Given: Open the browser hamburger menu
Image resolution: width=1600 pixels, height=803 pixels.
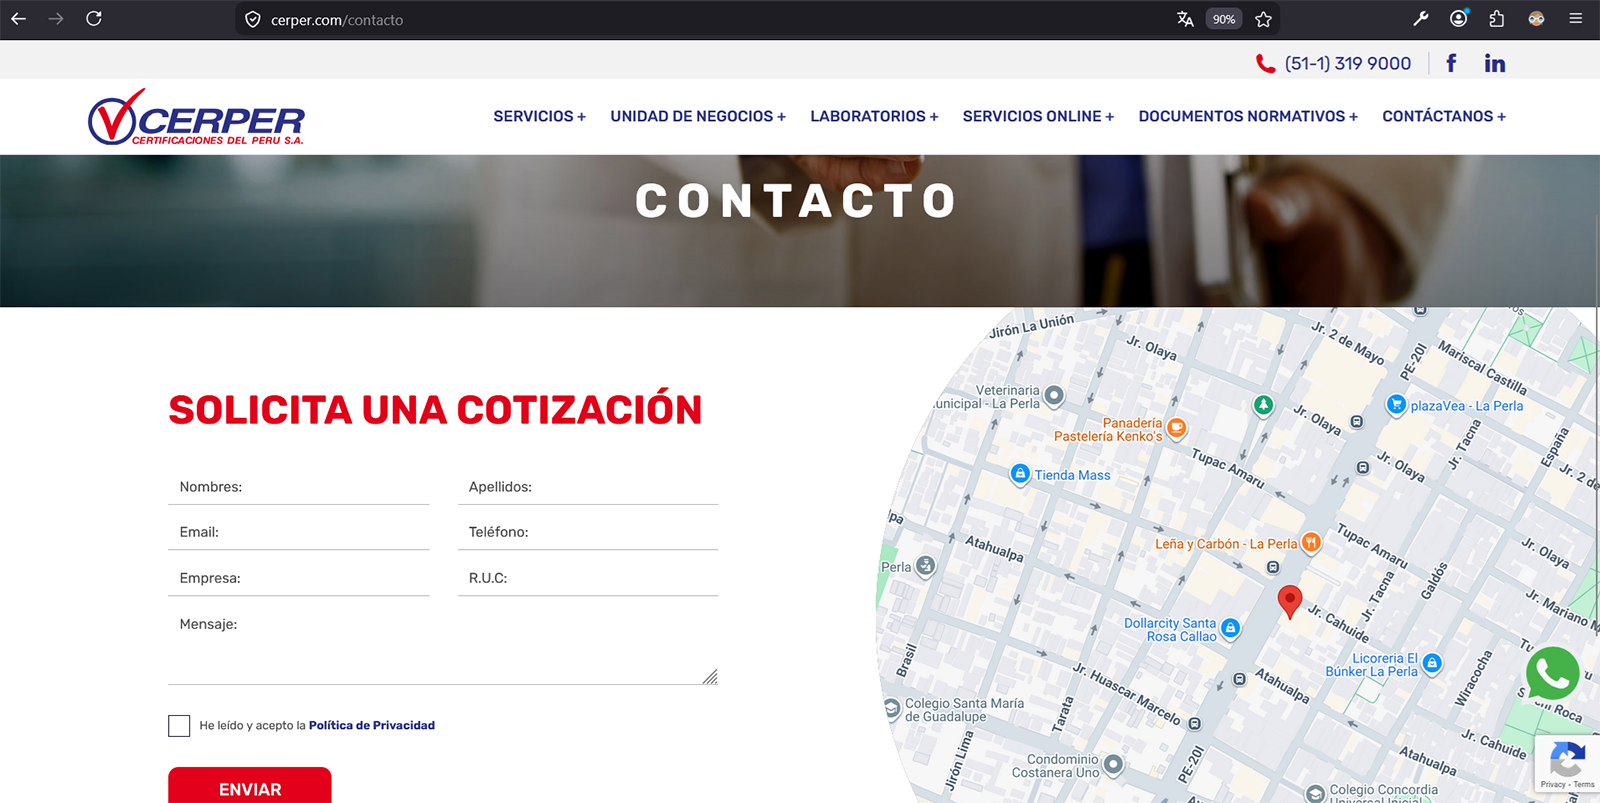Looking at the screenshot, I should [x=1575, y=19].
